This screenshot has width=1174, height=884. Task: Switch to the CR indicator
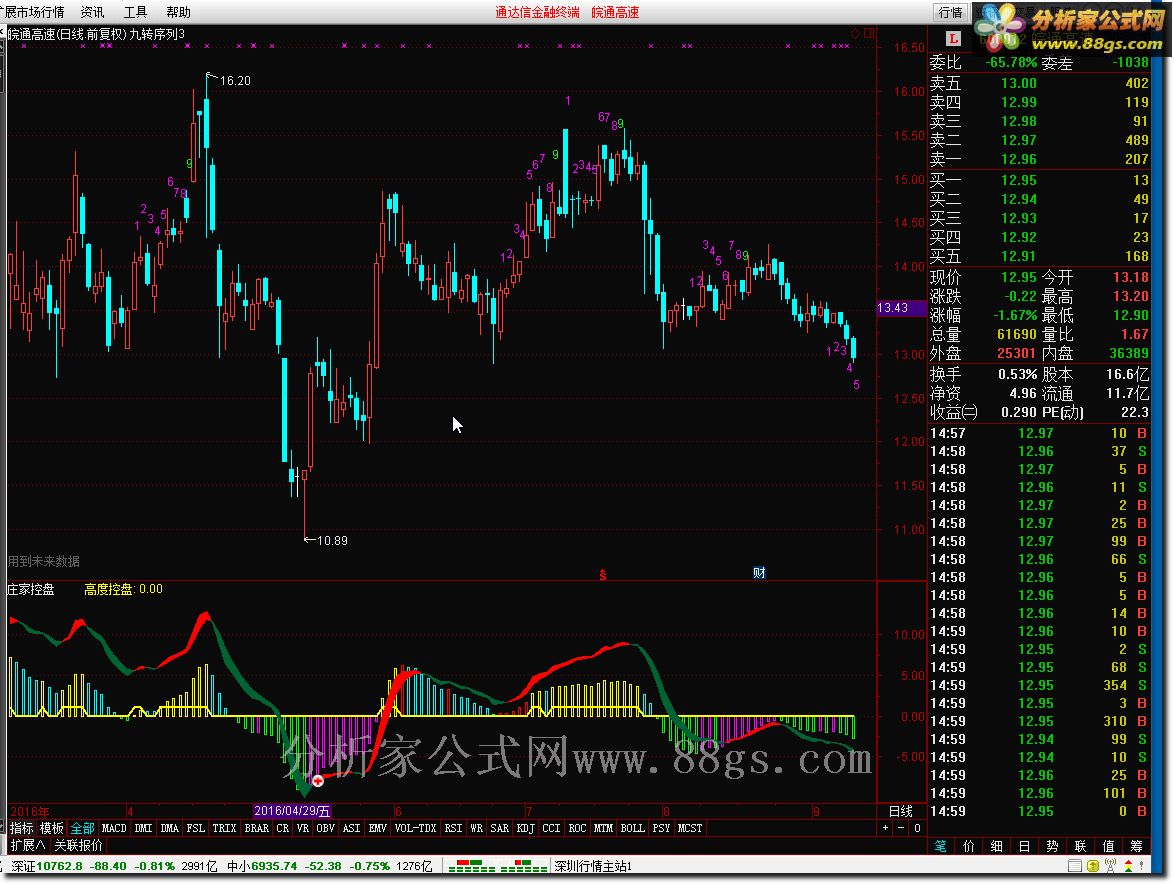coord(282,828)
